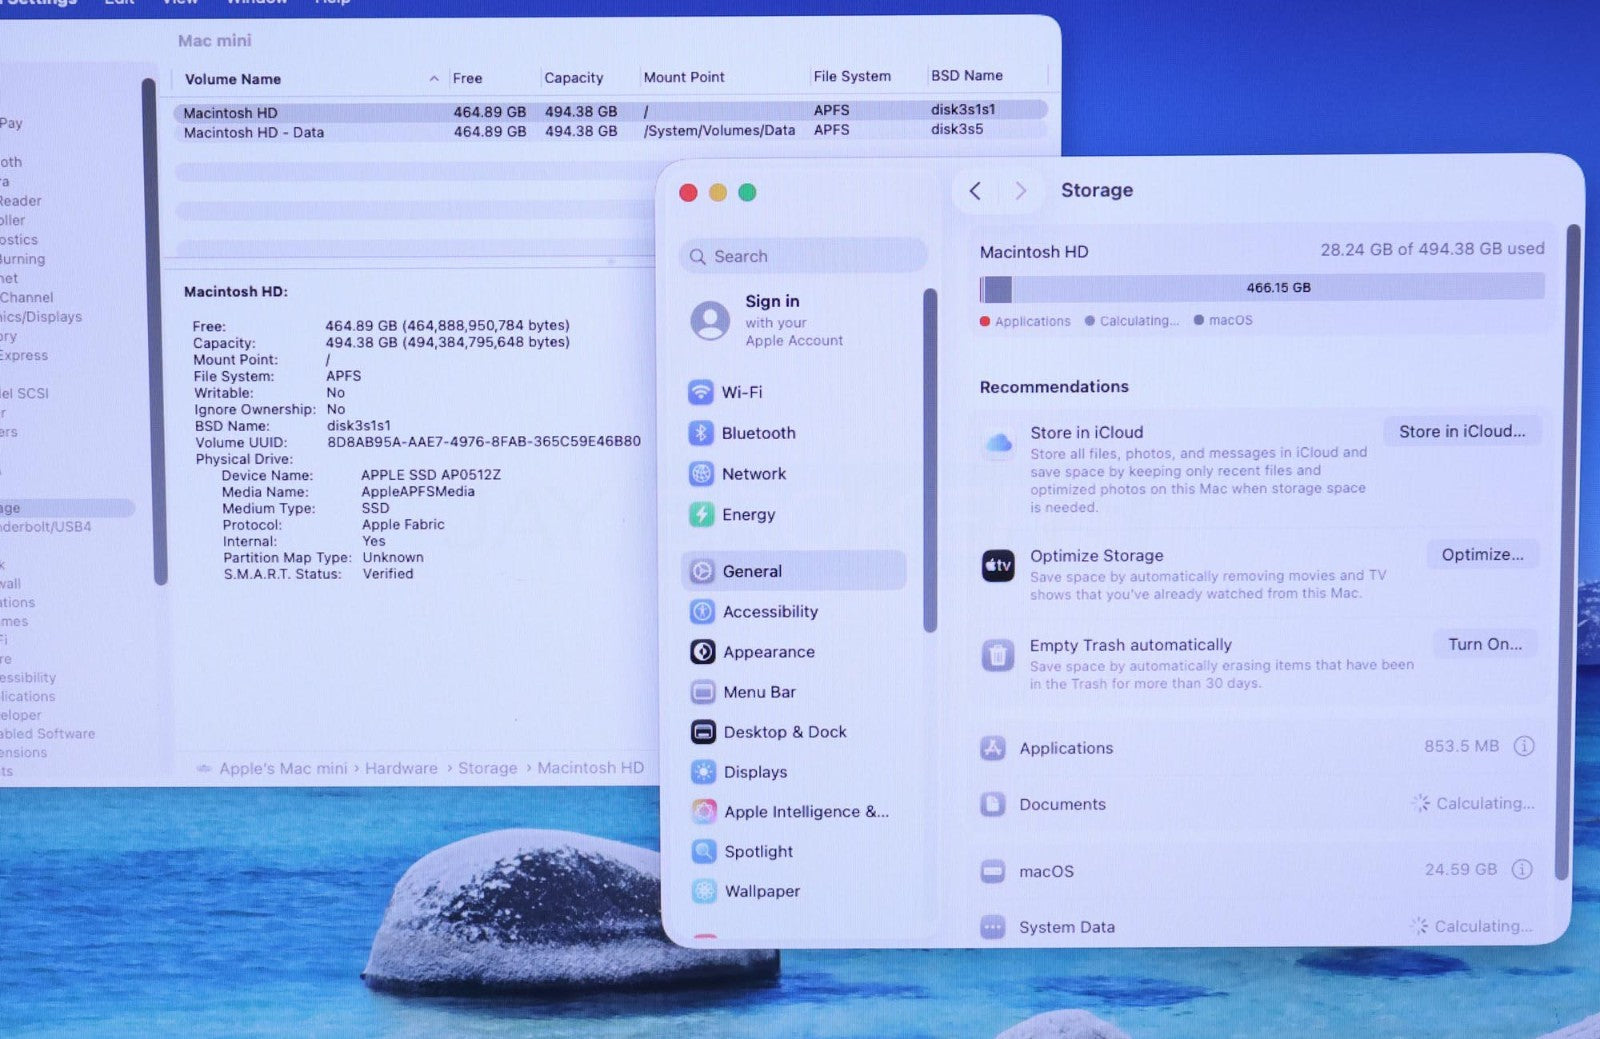This screenshot has height=1039, width=1600.
Task: Click the Bluetooth icon in sidebar
Action: 701,433
